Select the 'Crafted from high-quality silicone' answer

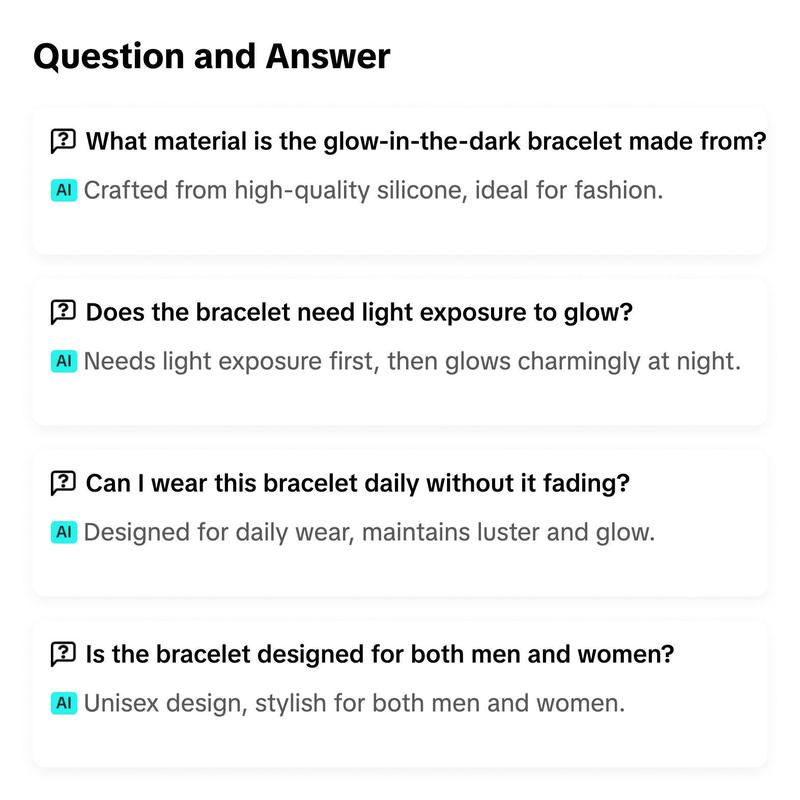[x=373, y=191]
